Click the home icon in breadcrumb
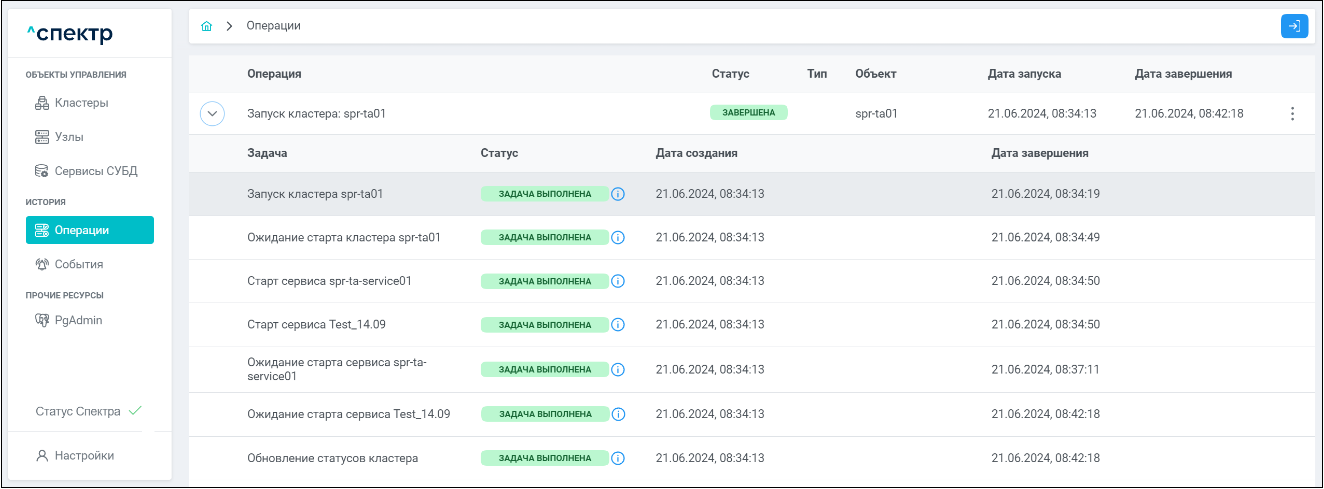The height and width of the screenshot is (489, 1324). [x=207, y=26]
